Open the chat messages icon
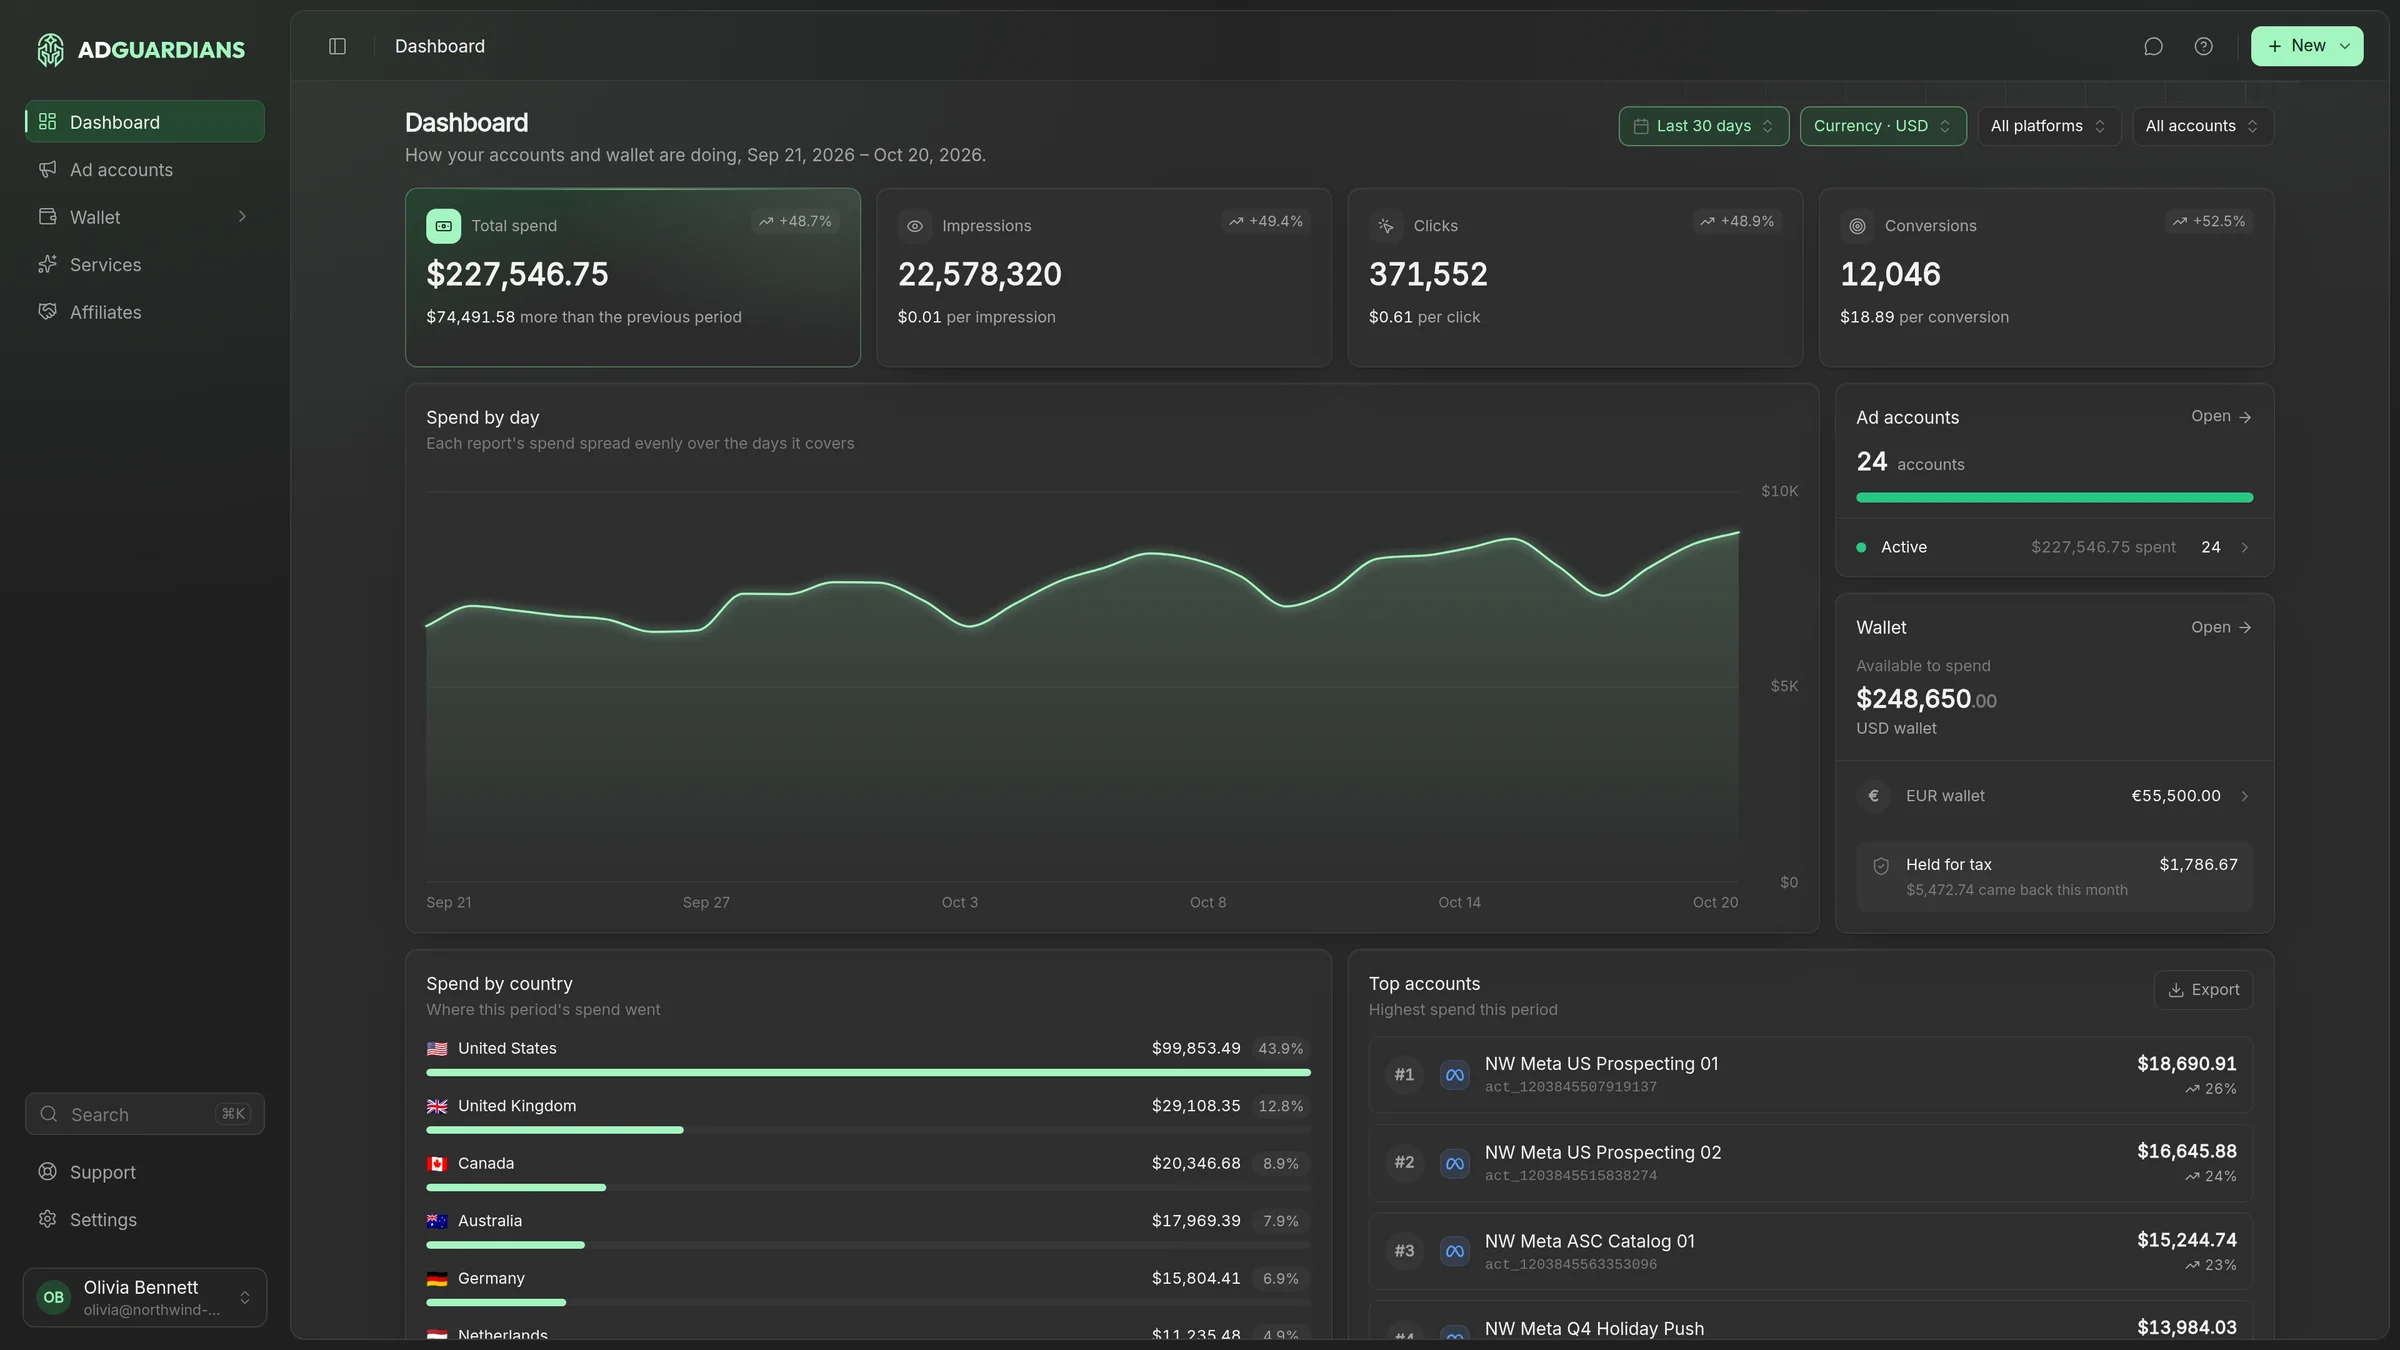Screen dimensions: 2400x1350 (2153, 46)
